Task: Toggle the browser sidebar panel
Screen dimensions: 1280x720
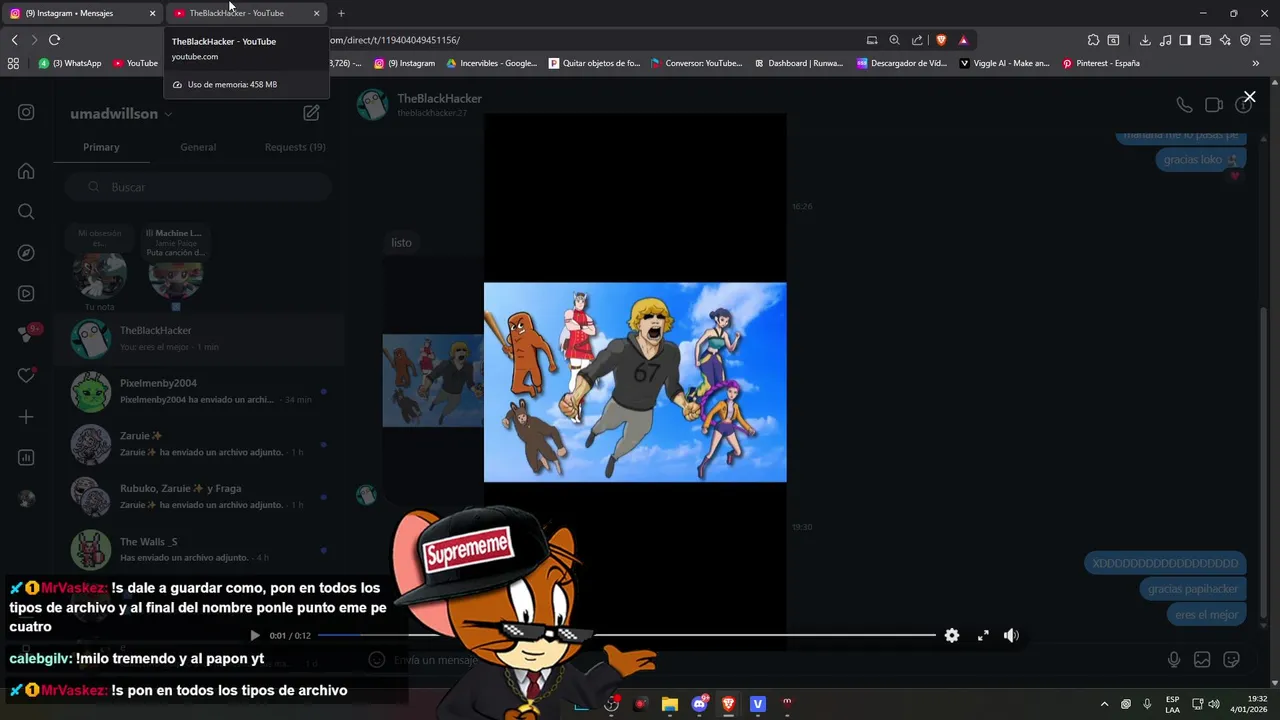Action: pyautogui.click(x=1185, y=40)
